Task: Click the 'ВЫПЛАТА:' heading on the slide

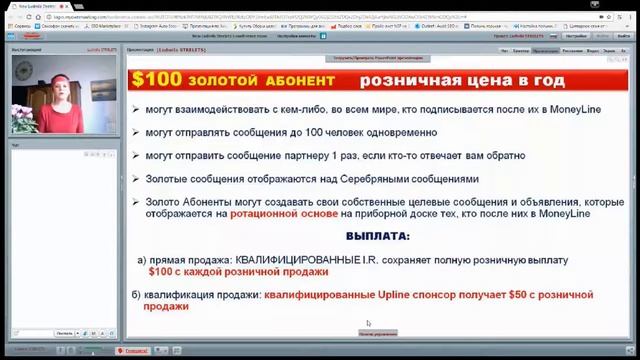Action: 378,236
